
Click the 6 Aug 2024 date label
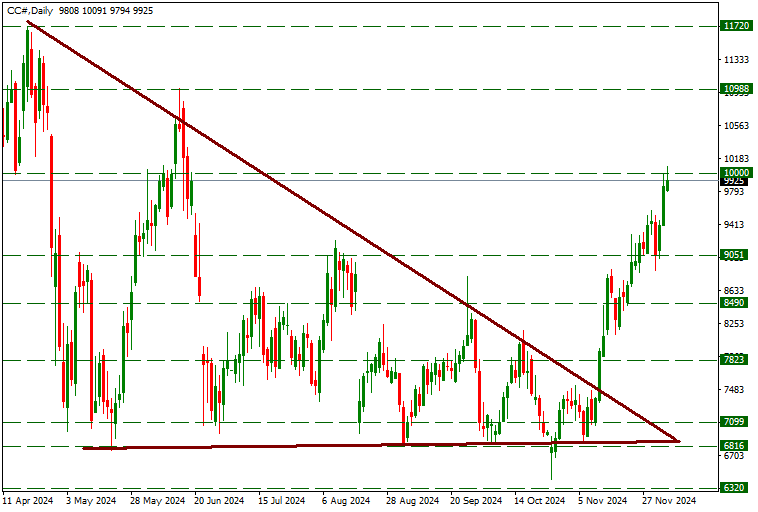tap(346, 500)
